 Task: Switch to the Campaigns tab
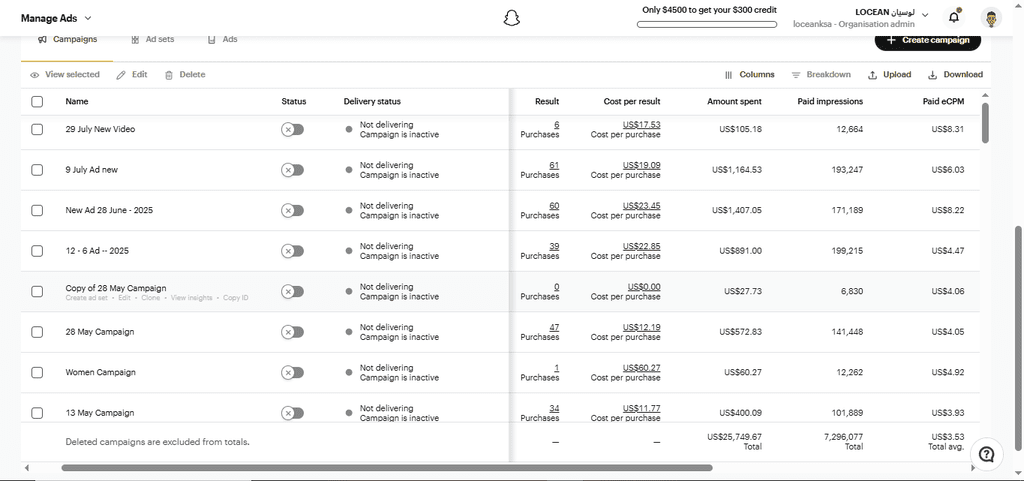point(67,40)
